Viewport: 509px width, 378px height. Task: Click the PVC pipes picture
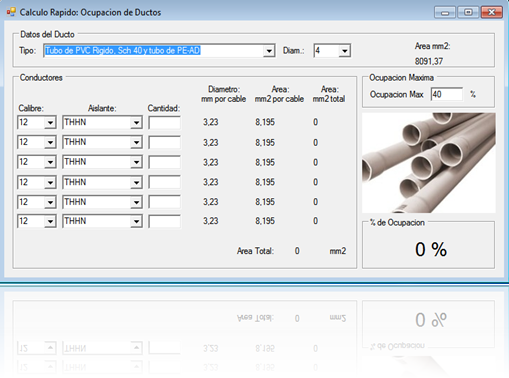(x=429, y=163)
